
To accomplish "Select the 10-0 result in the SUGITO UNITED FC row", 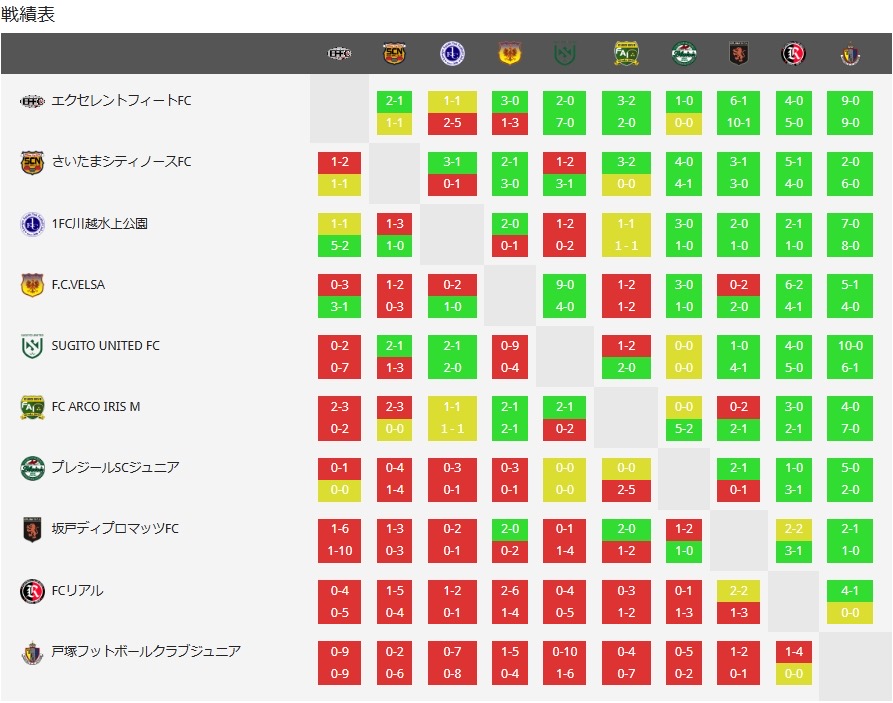I will click(850, 346).
